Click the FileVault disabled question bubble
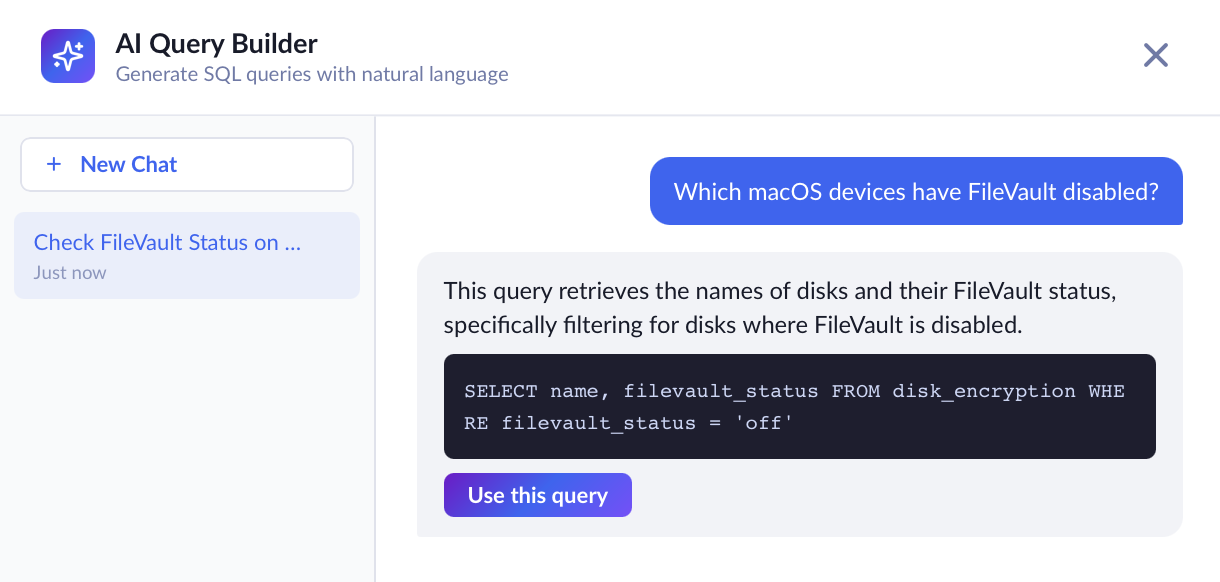The width and height of the screenshot is (1220, 582). (916, 191)
